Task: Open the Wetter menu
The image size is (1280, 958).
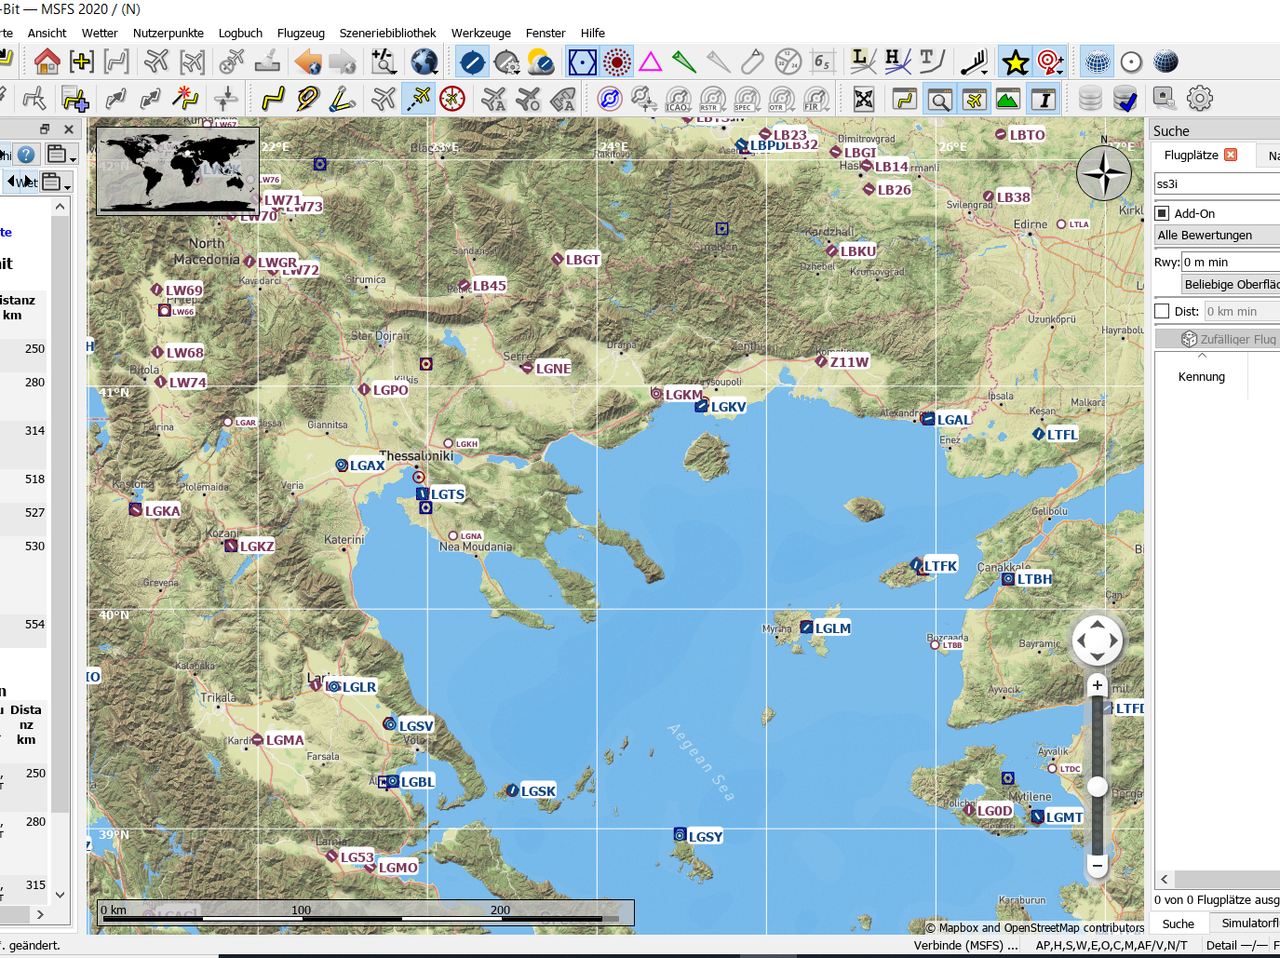Action: pos(99,33)
